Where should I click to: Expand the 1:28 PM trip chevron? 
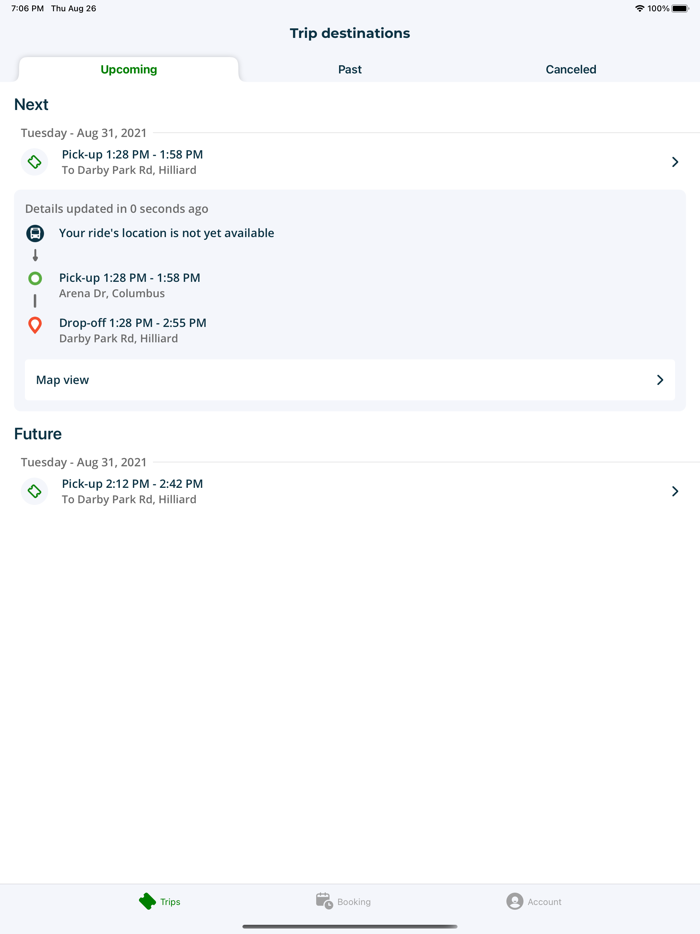(x=675, y=162)
